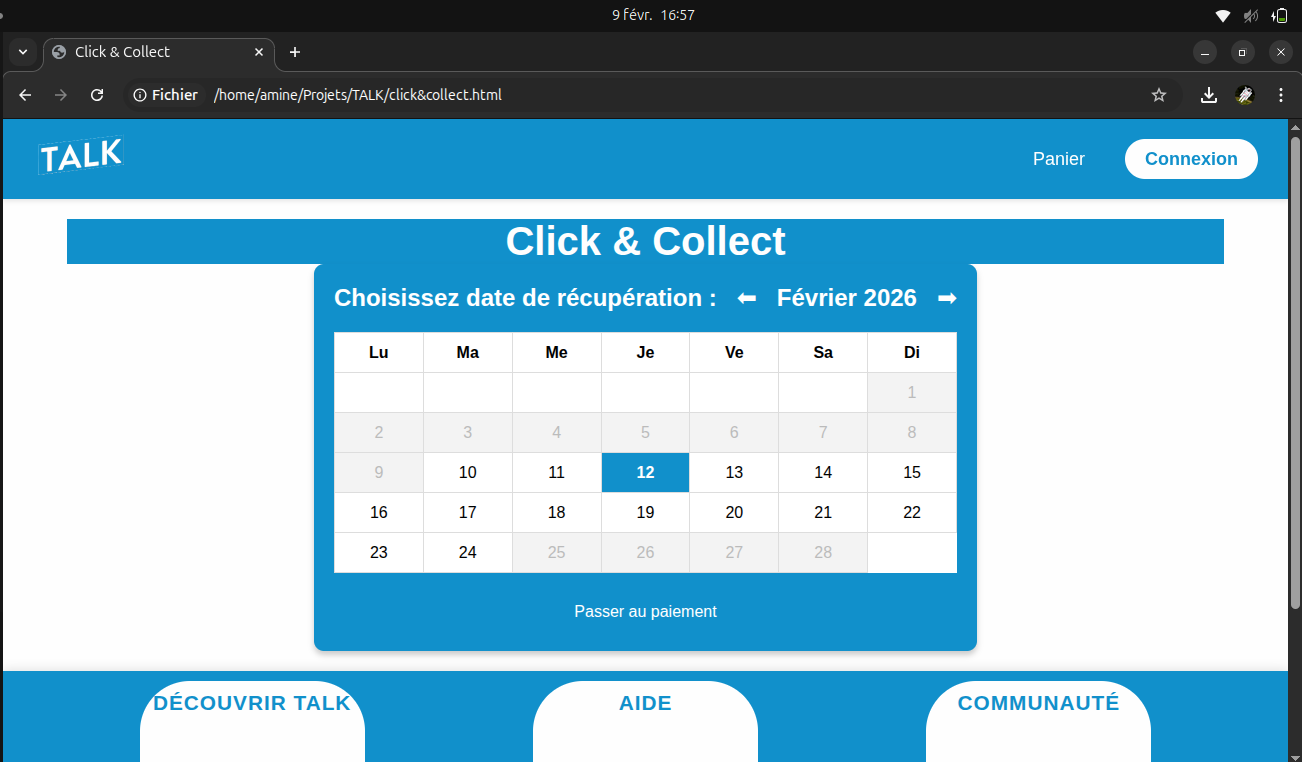Open the browser Downloads icon
This screenshot has width=1302, height=762.
click(1208, 94)
